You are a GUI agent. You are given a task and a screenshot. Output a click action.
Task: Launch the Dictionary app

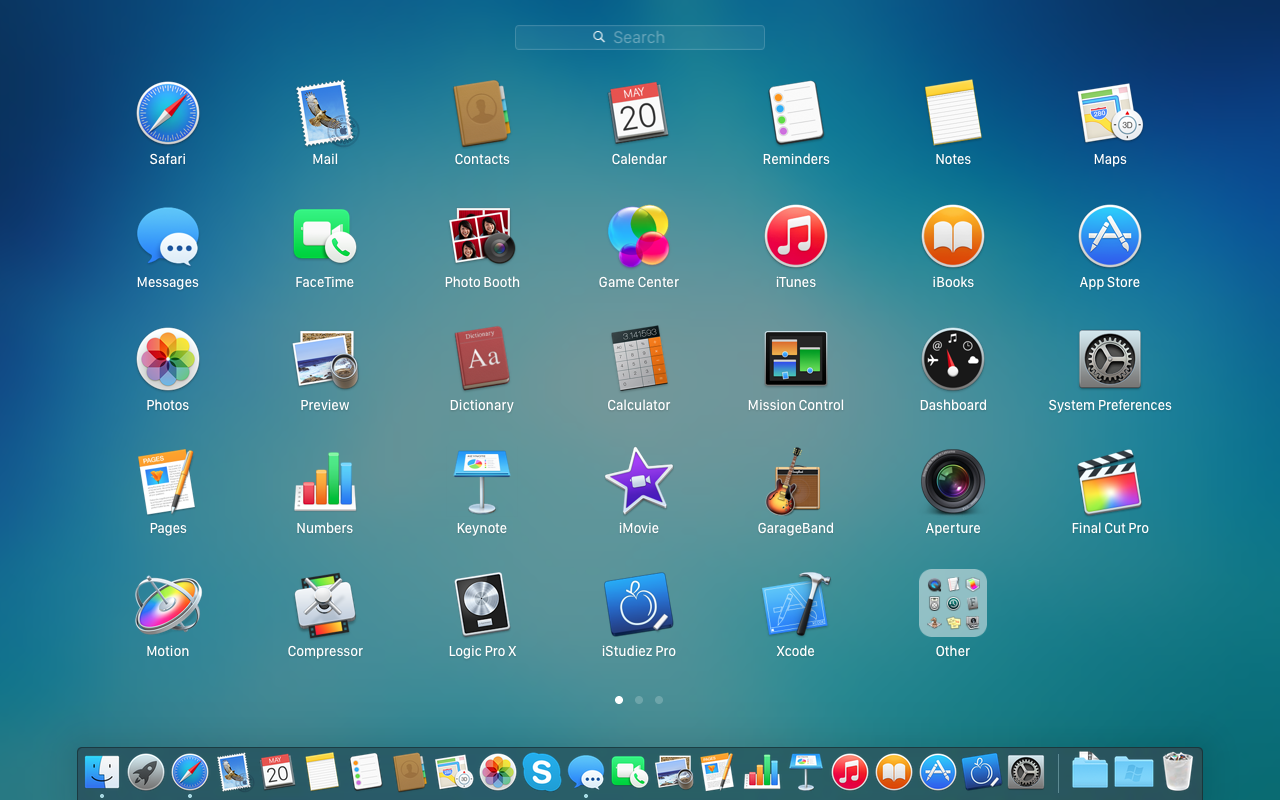tap(482, 359)
